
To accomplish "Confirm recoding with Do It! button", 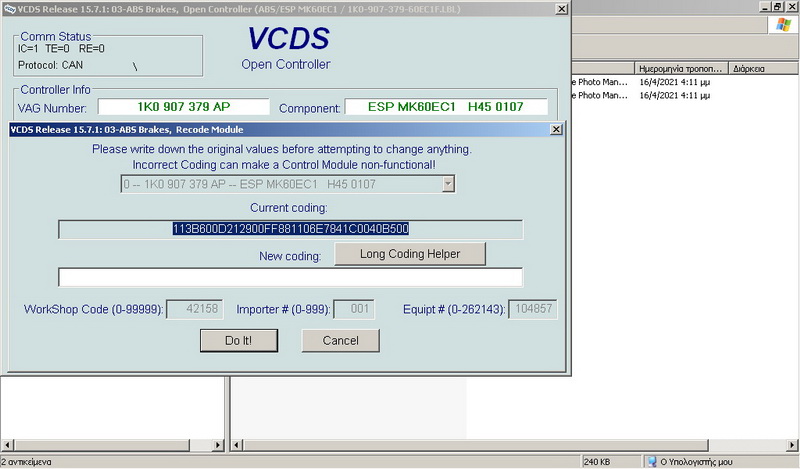I will coord(239,340).
